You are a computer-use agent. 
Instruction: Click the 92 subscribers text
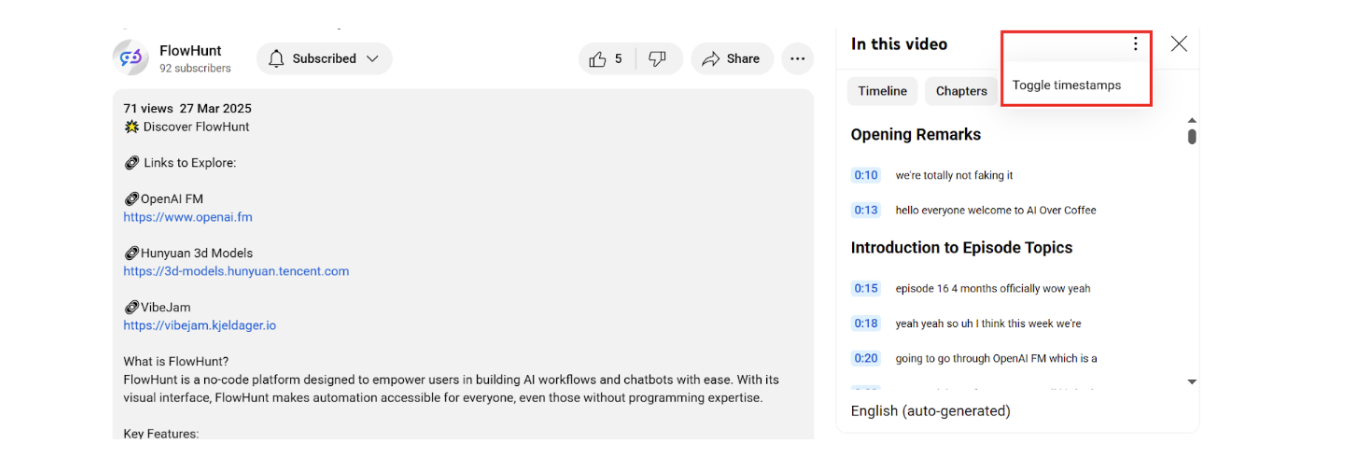195,69
